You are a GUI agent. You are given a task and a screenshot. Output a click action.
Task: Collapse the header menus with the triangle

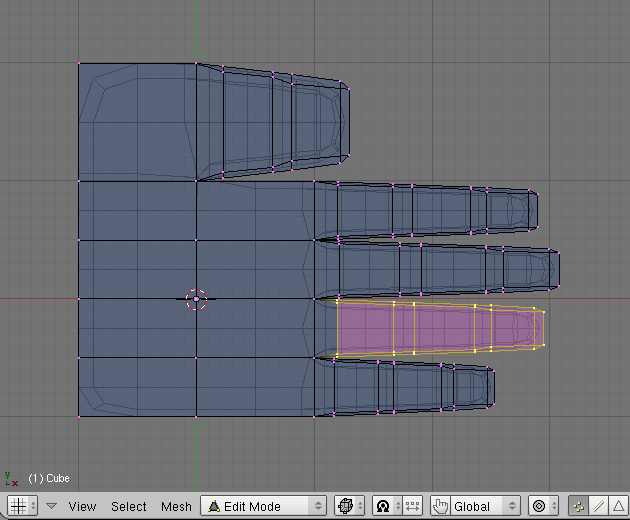[51, 506]
